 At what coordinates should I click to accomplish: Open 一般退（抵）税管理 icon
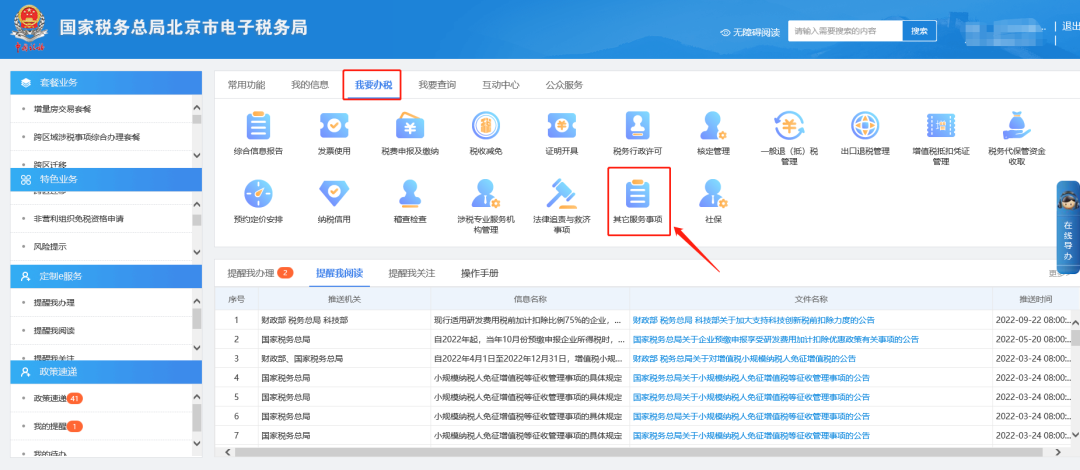(x=789, y=126)
